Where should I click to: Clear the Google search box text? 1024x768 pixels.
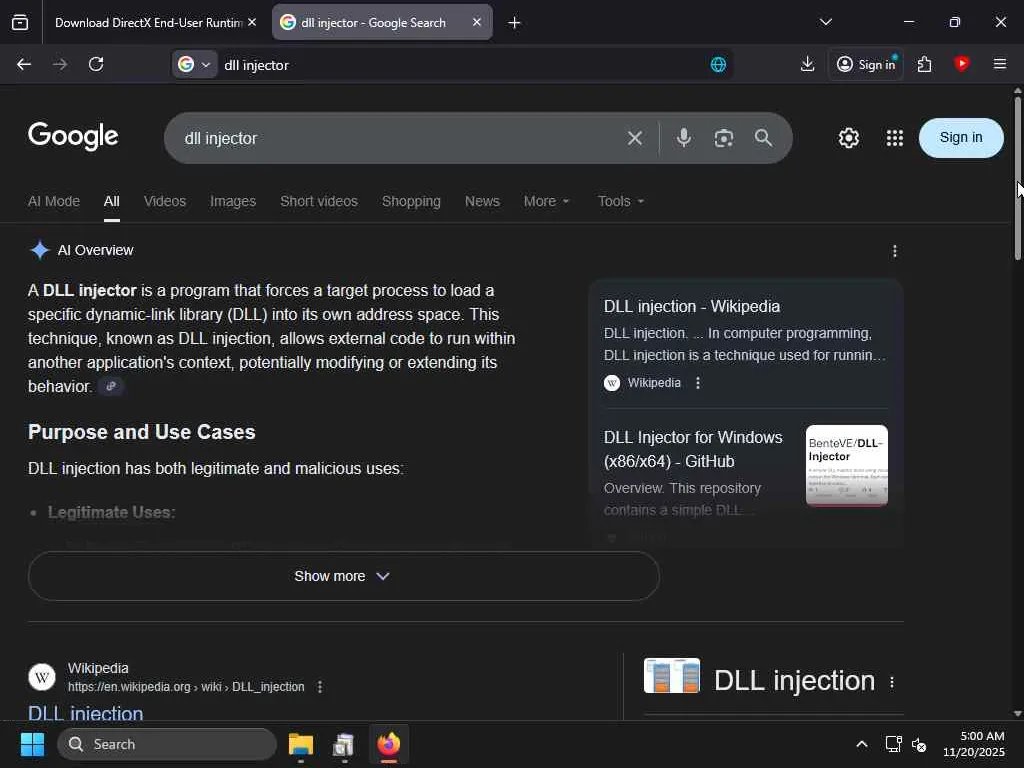click(635, 138)
